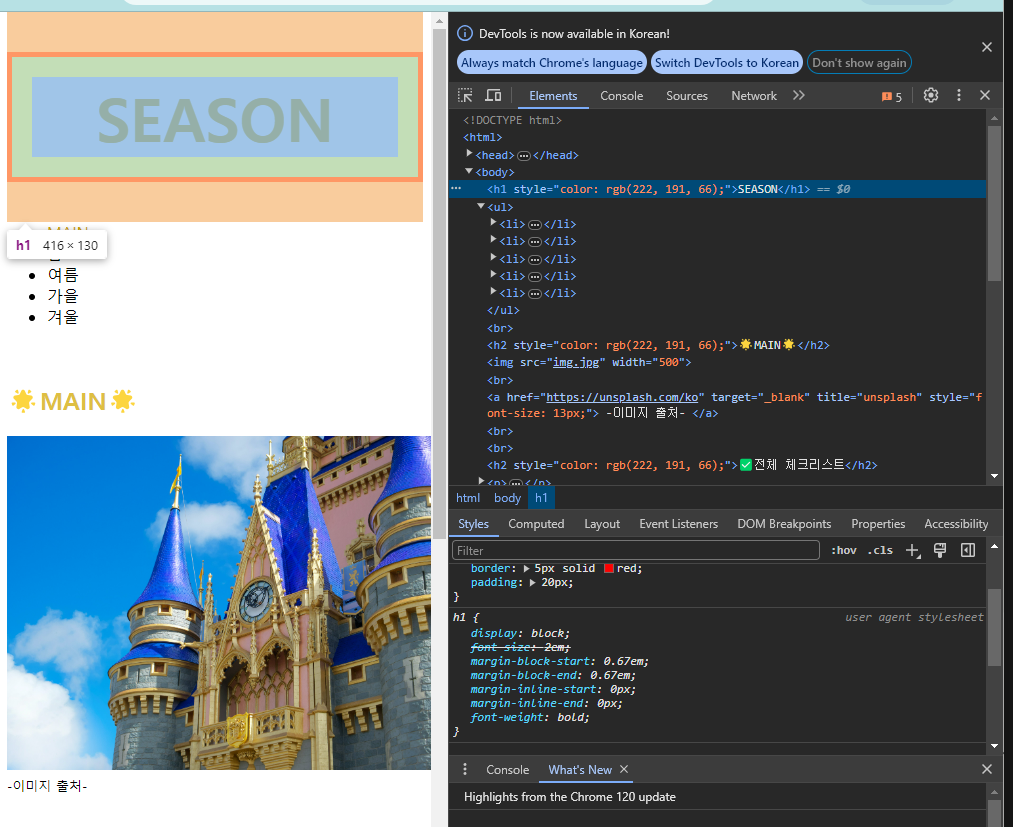
Task: Click the 가을 list item on page
Action: 63,296
